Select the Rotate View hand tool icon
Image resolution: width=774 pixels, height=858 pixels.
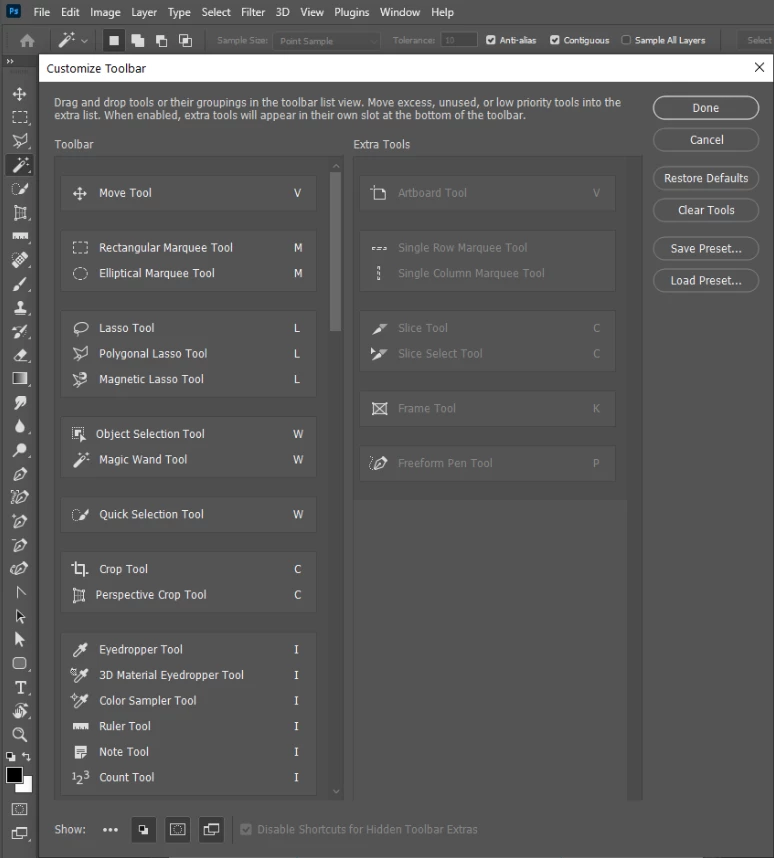(x=20, y=711)
